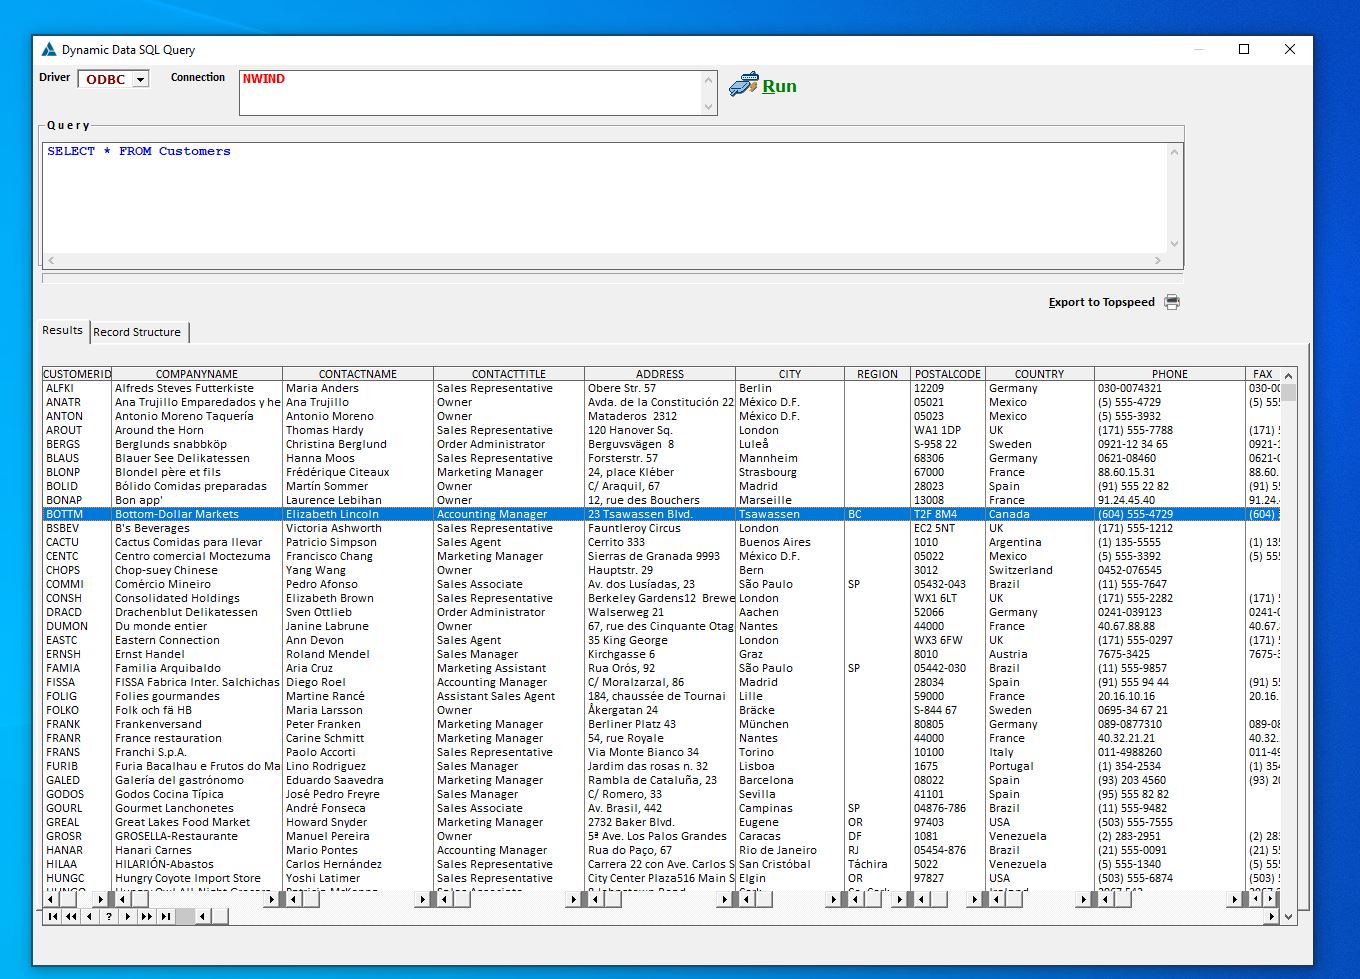Click the Export to Topspeed printer icon
Screen dimensions: 1360x979
pyautogui.click(x=1172, y=302)
